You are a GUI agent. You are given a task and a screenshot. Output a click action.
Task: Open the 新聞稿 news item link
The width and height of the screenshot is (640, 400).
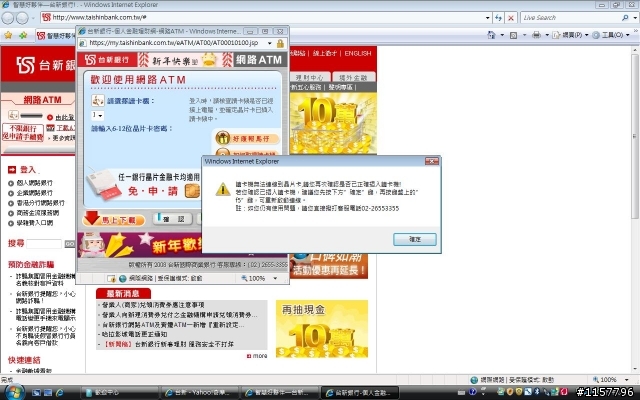167,344
